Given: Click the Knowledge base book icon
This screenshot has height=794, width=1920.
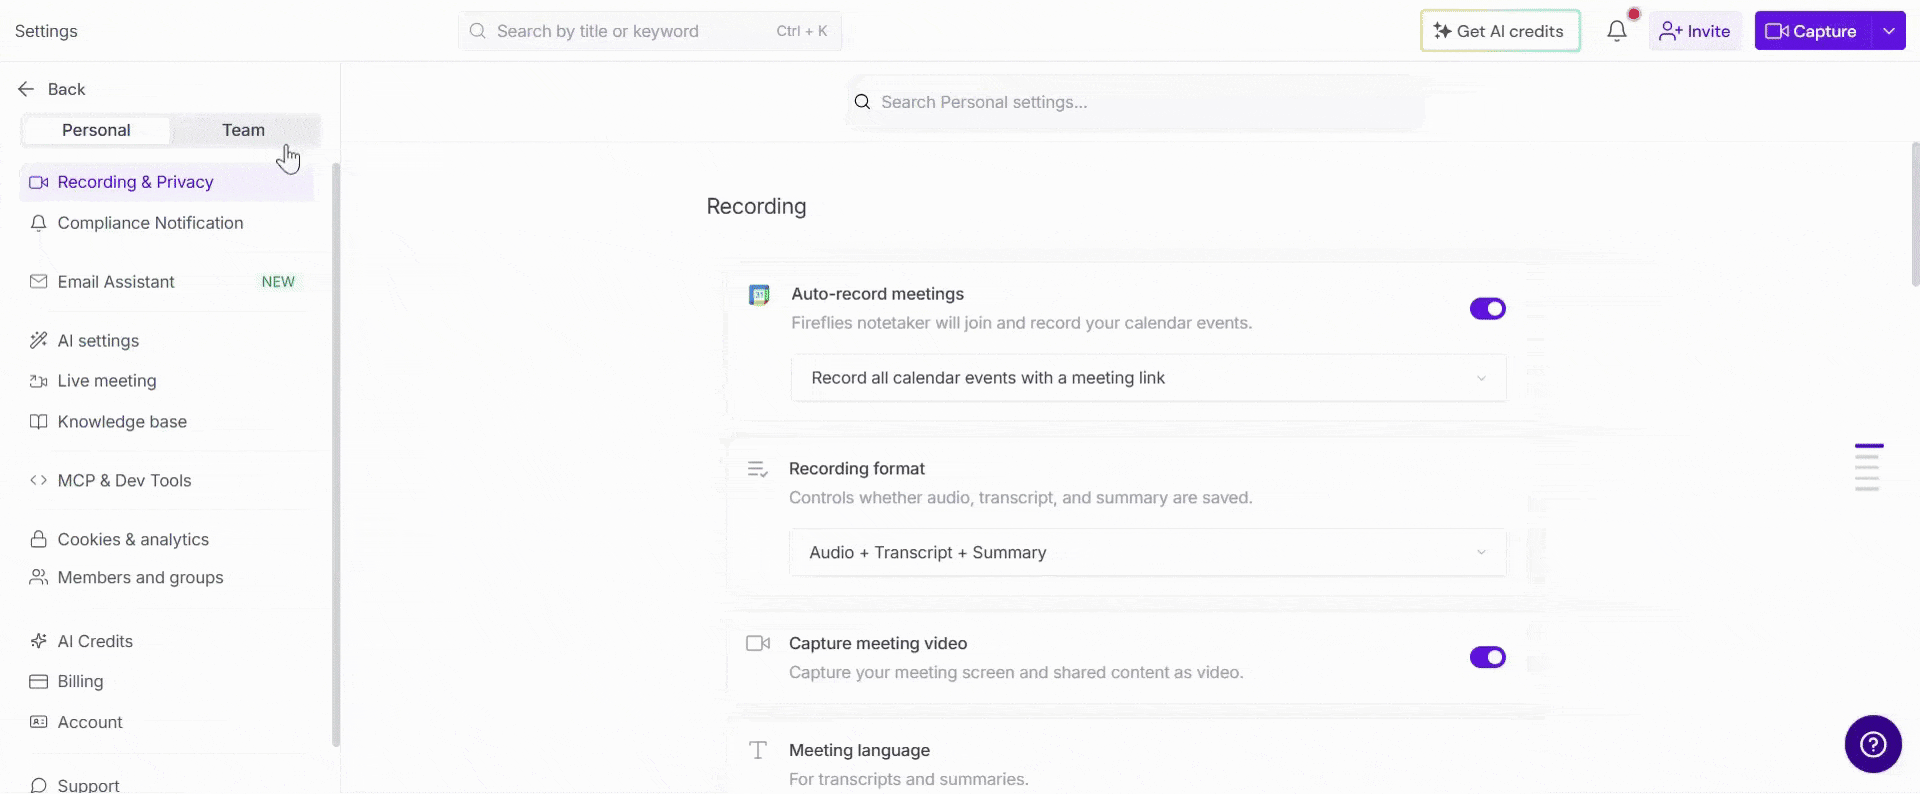Looking at the screenshot, I should click(39, 422).
